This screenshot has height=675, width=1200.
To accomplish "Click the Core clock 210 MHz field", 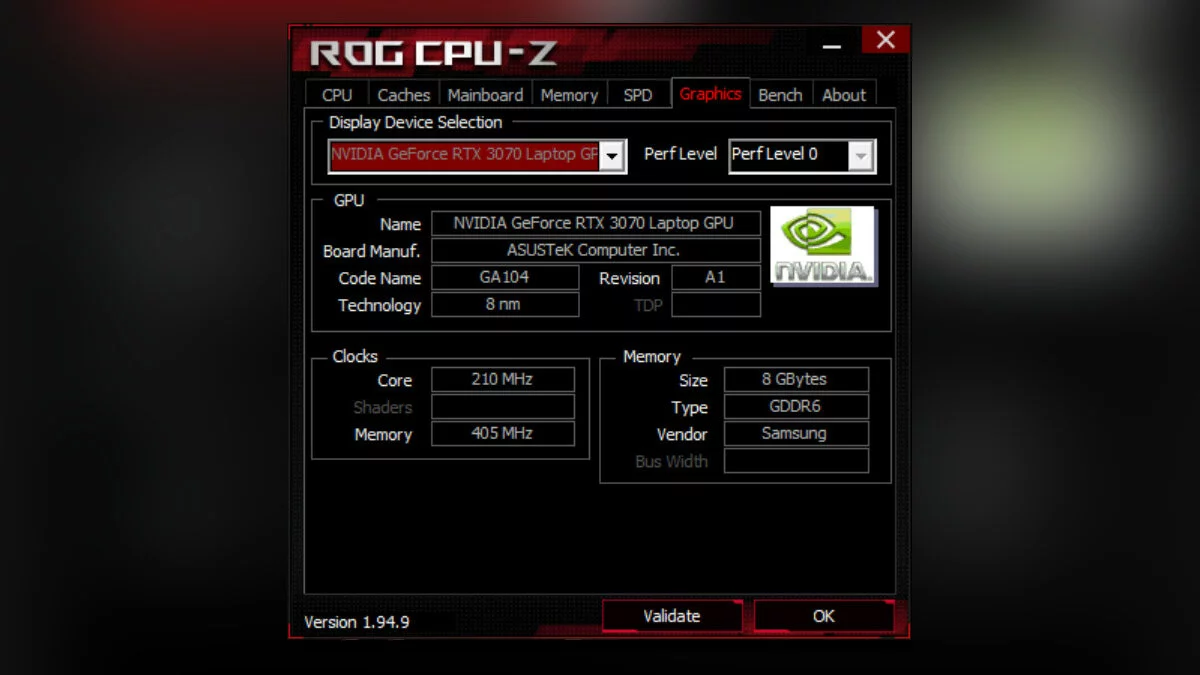I will click(x=503, y=380).
